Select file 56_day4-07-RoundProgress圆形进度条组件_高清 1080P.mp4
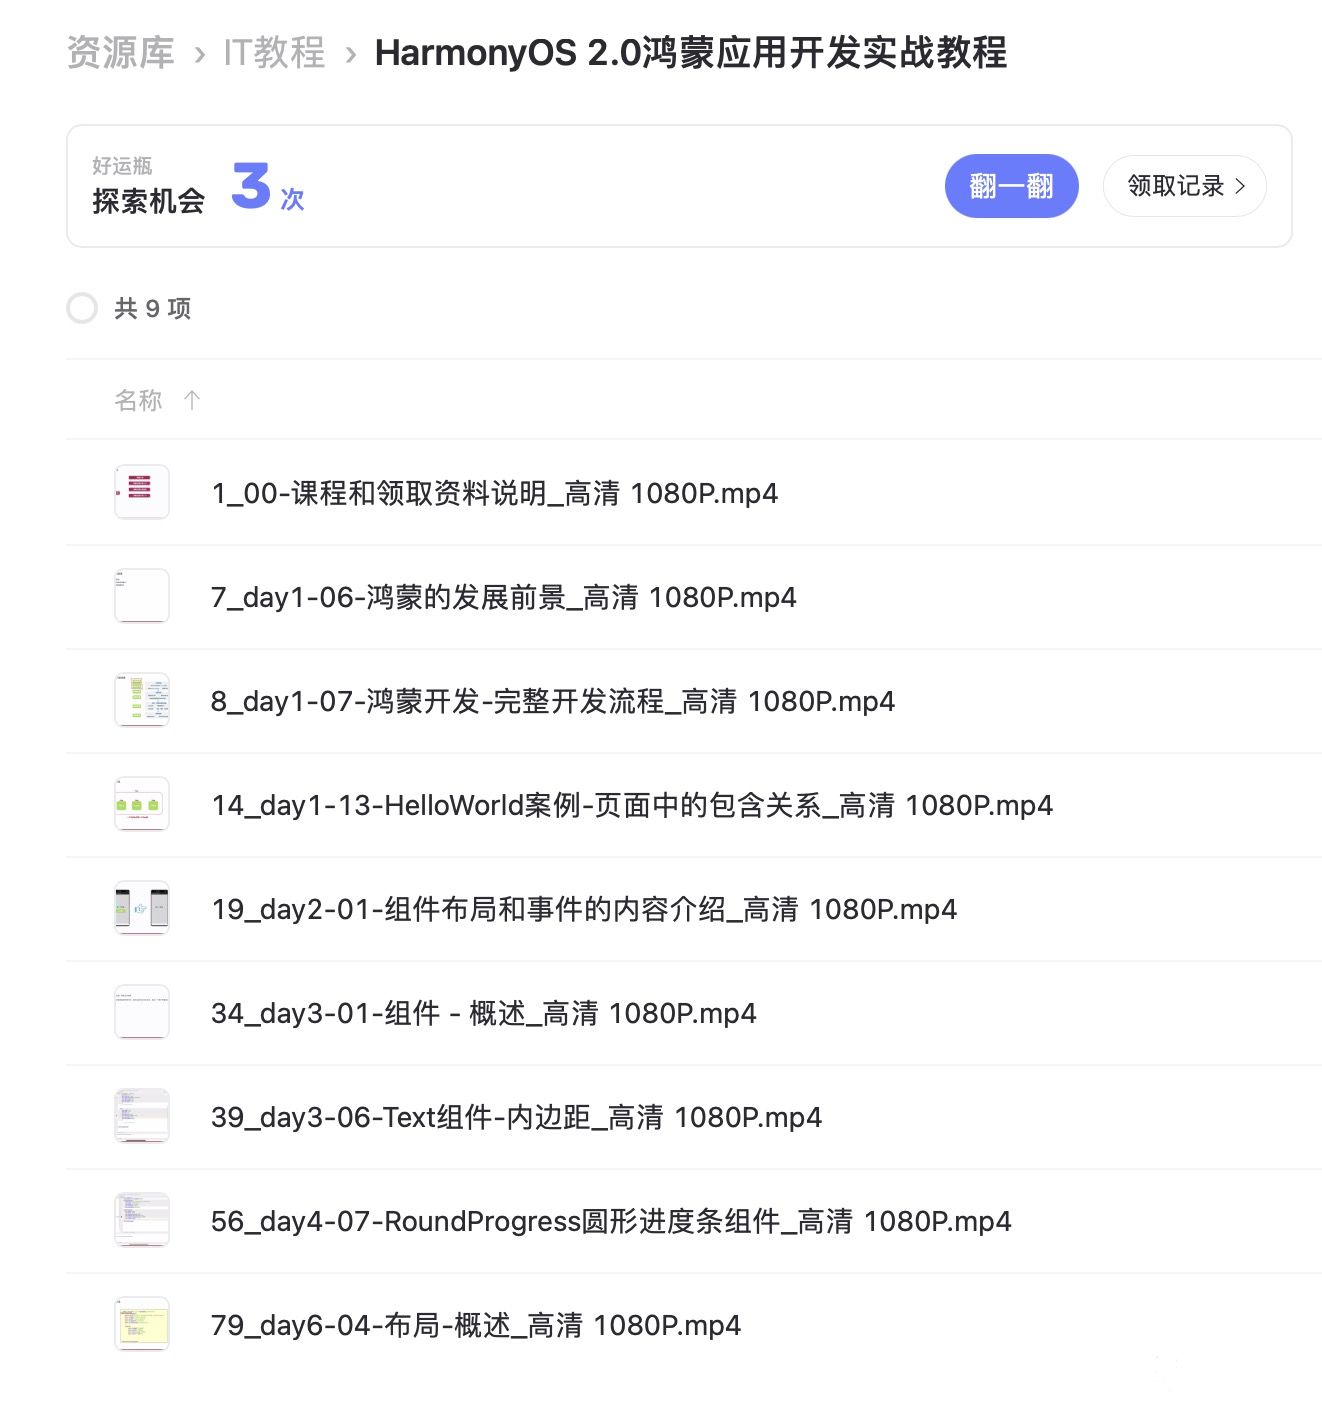Viewport: 1322px width, 1404px height. click(611, 1221)
